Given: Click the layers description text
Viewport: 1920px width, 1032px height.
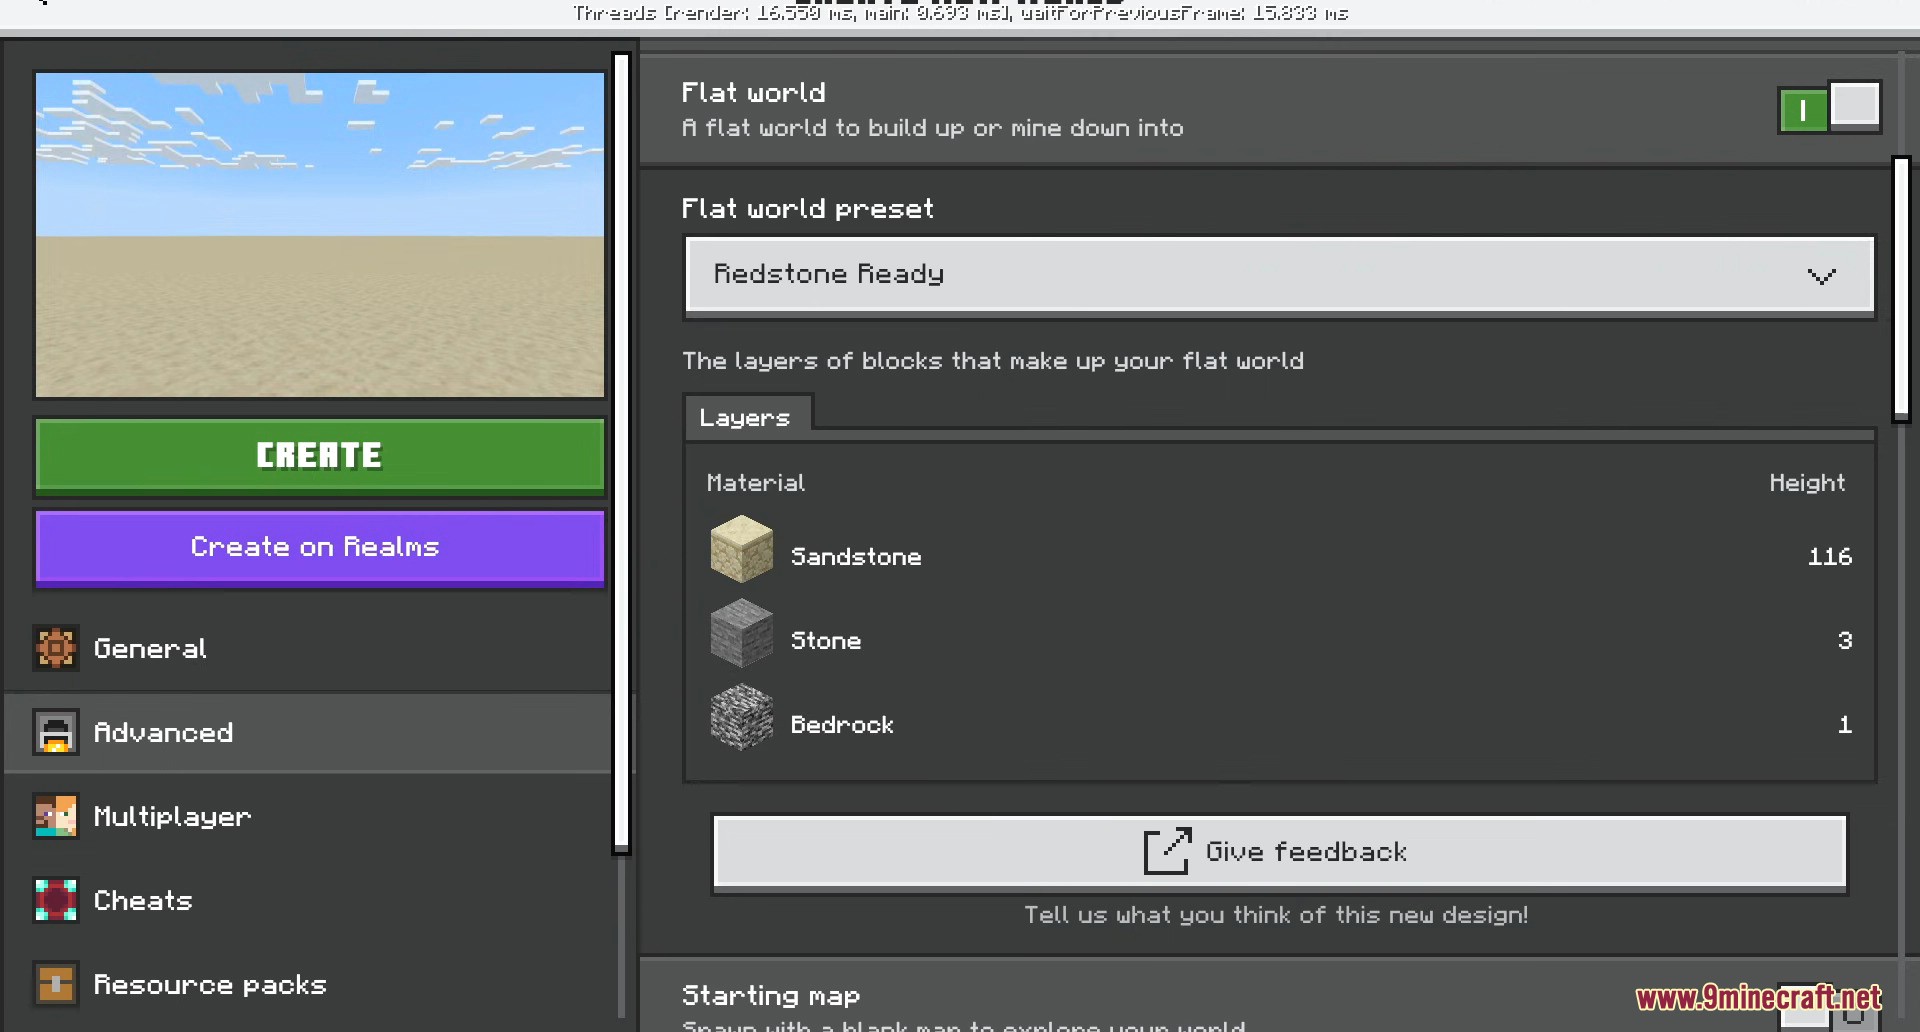Looking at the screenshot, I should [993, 361].
